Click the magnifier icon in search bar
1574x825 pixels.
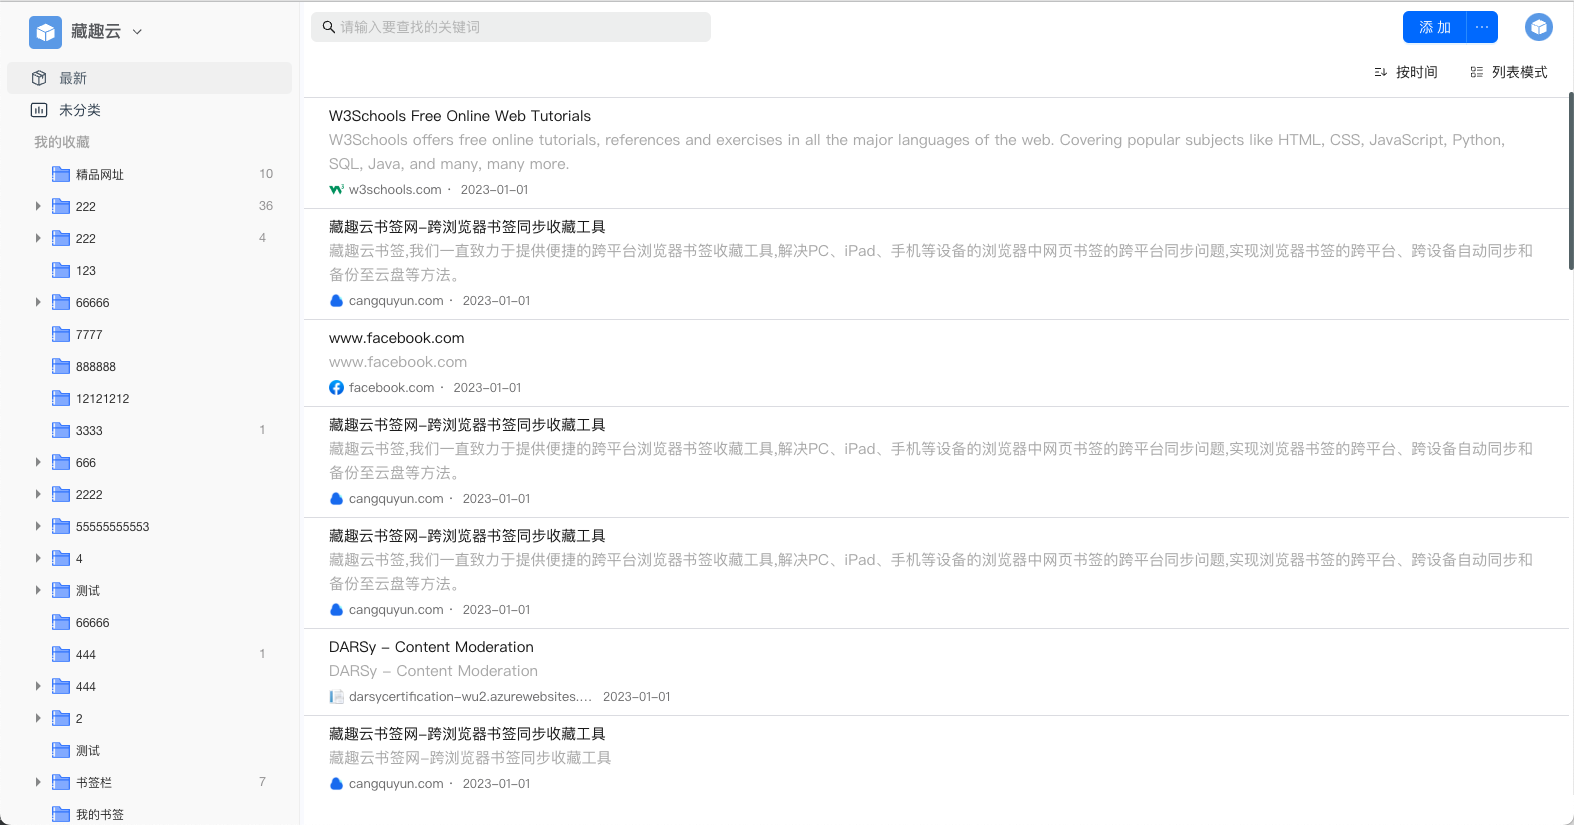pos(328,27)
